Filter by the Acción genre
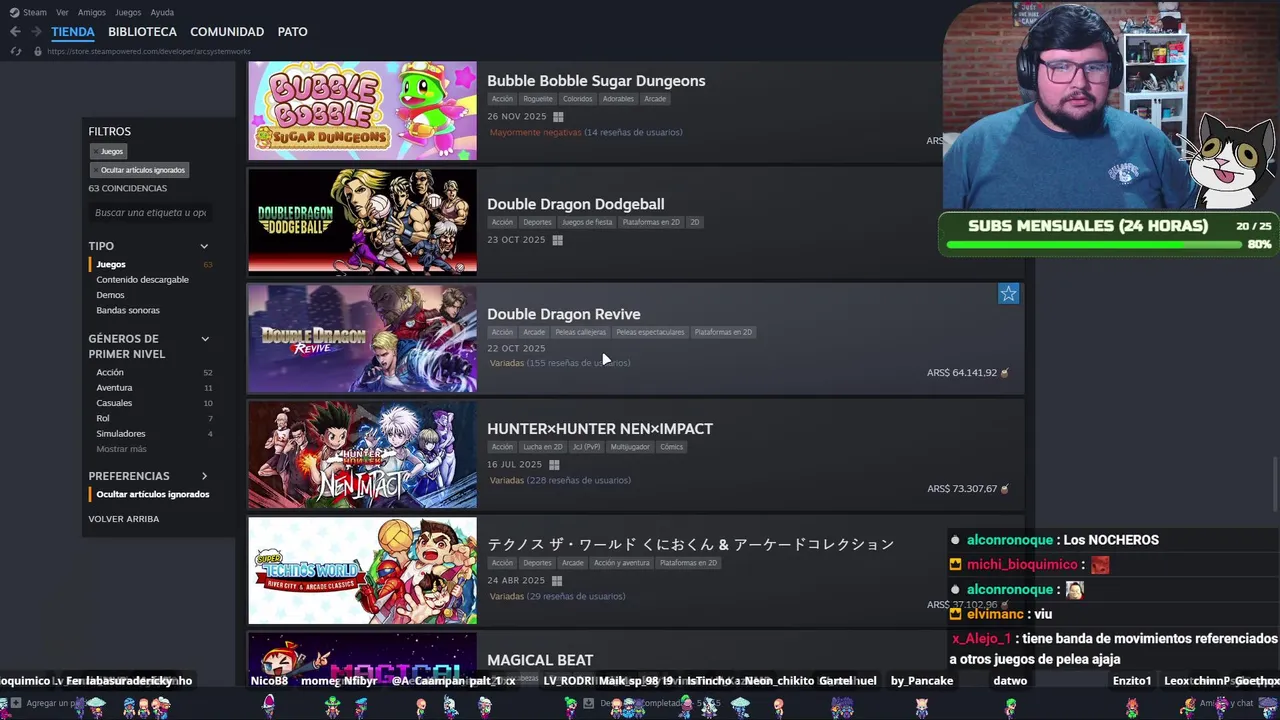The height and width of the screenshot is (720, 1280). coord(110,373)
